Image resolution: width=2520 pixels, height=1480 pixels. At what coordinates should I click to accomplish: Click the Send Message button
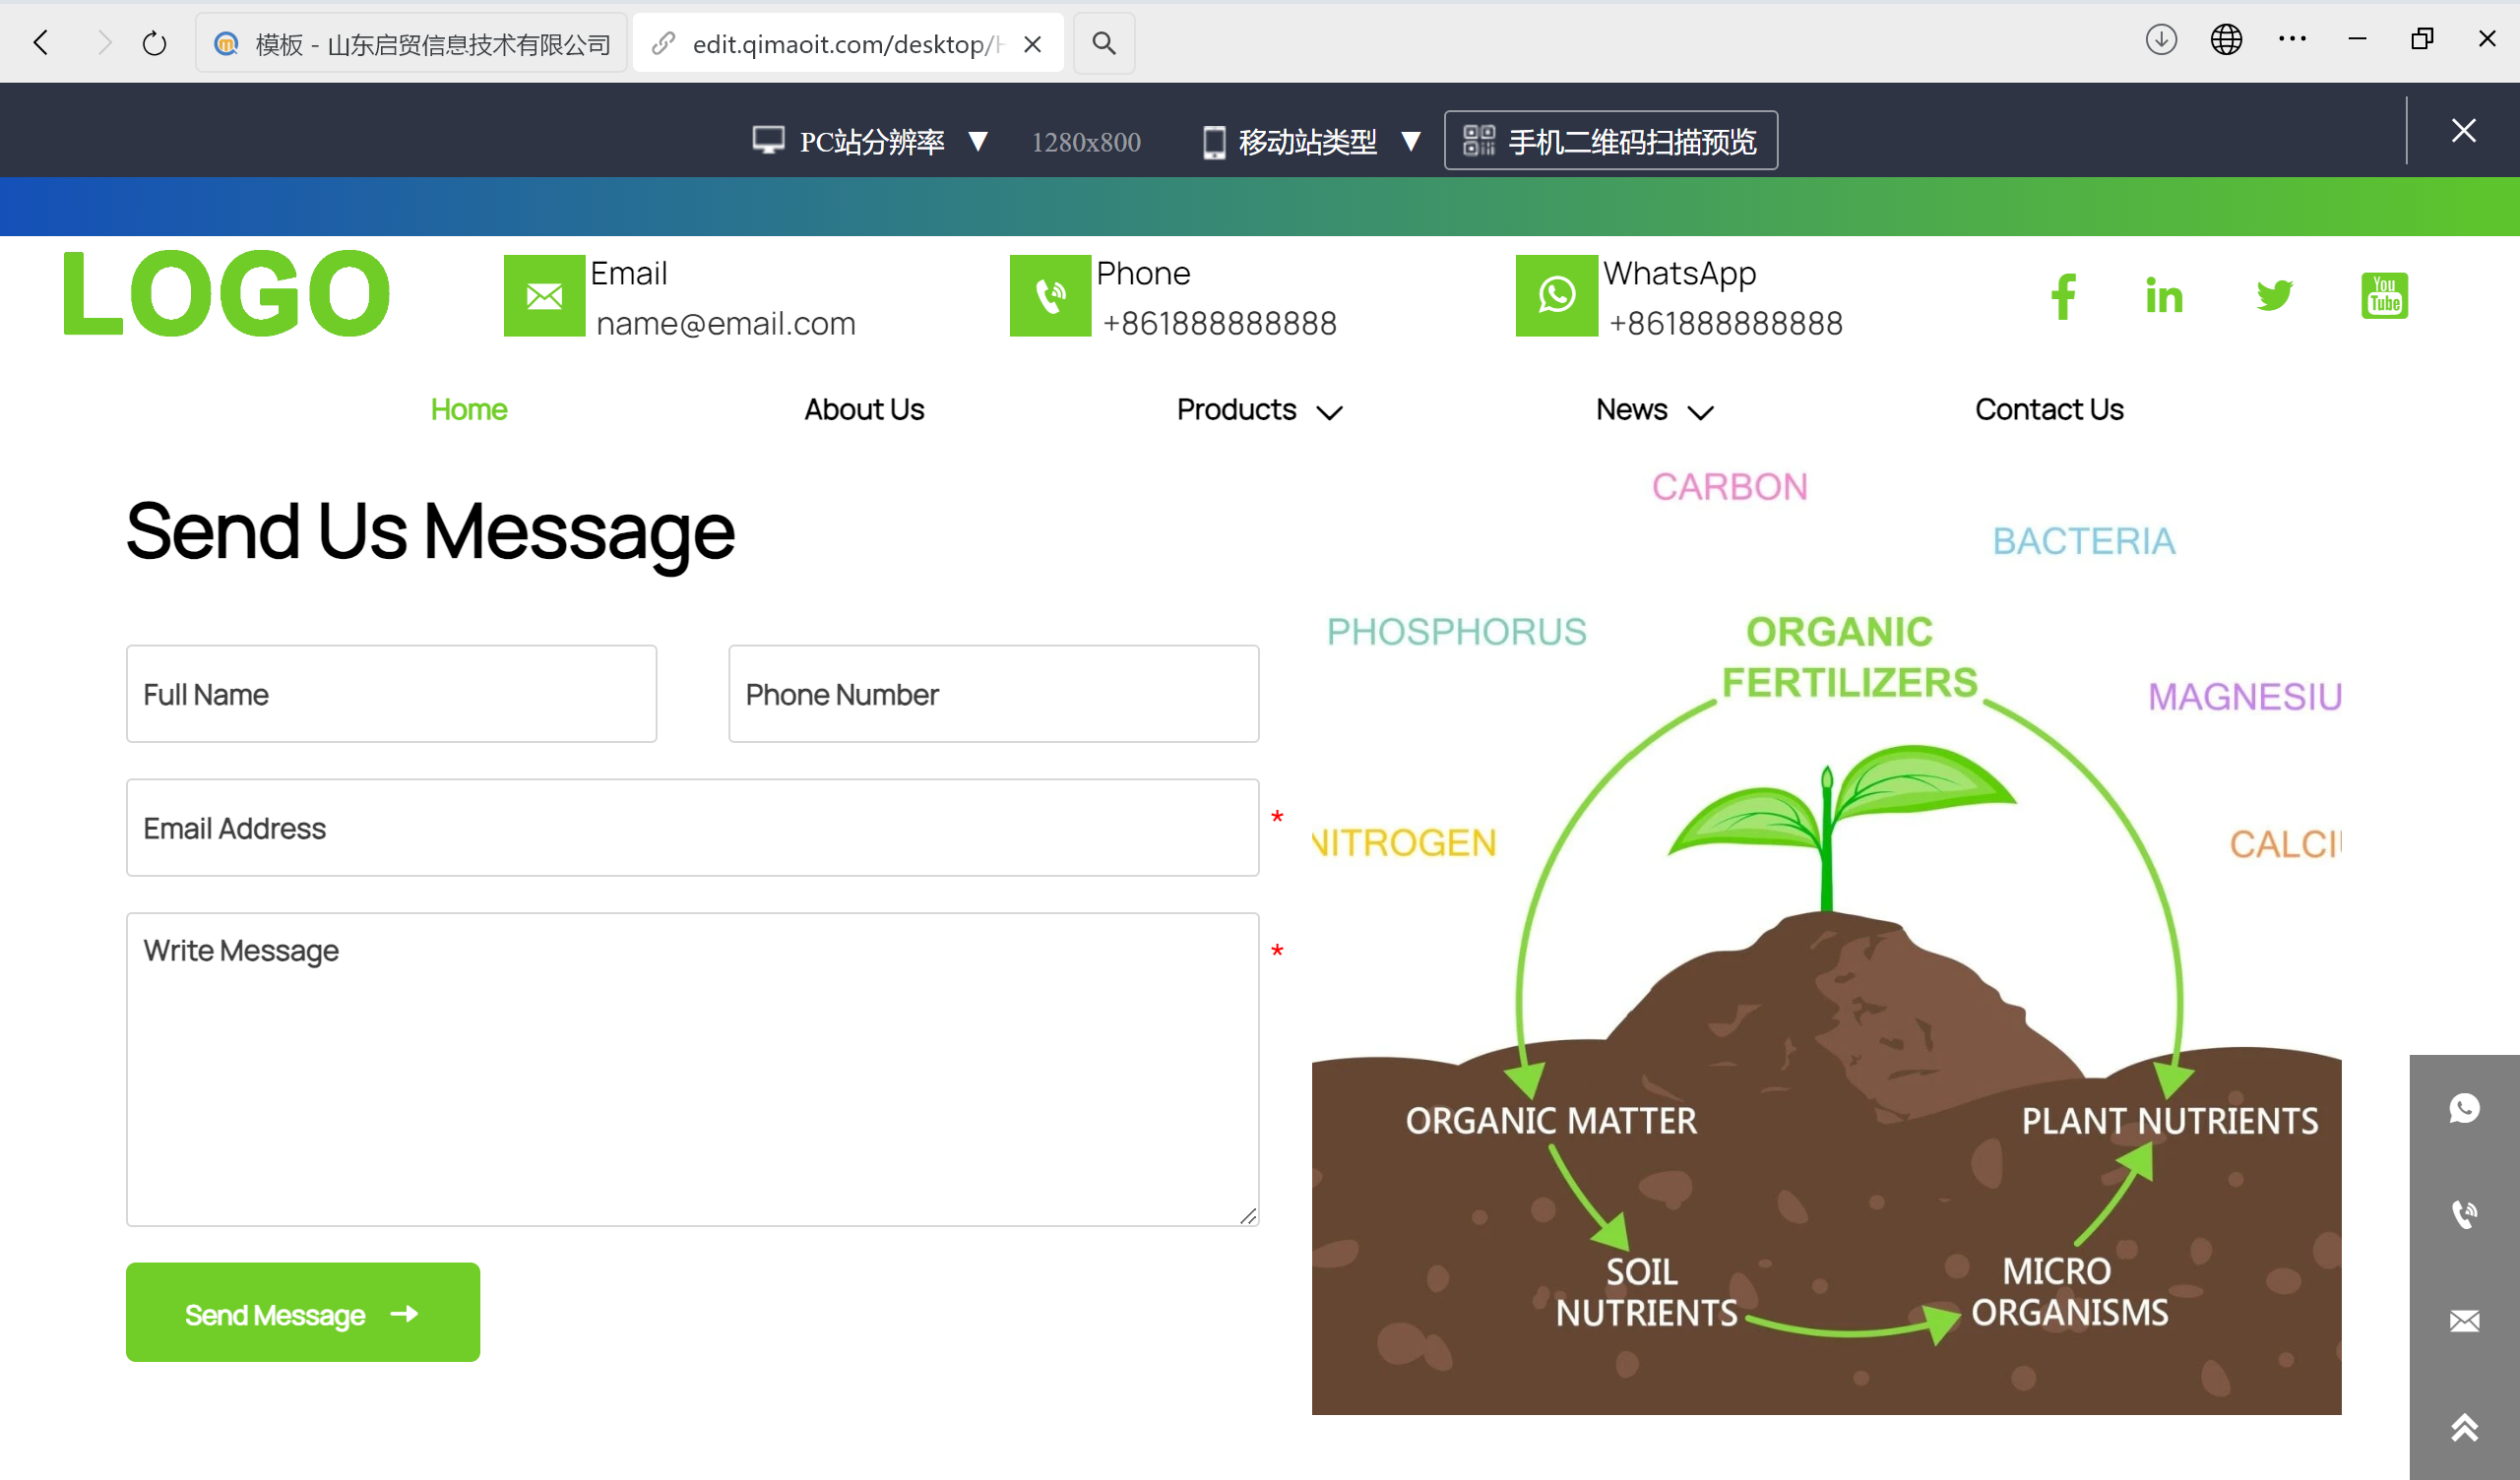302,1313
